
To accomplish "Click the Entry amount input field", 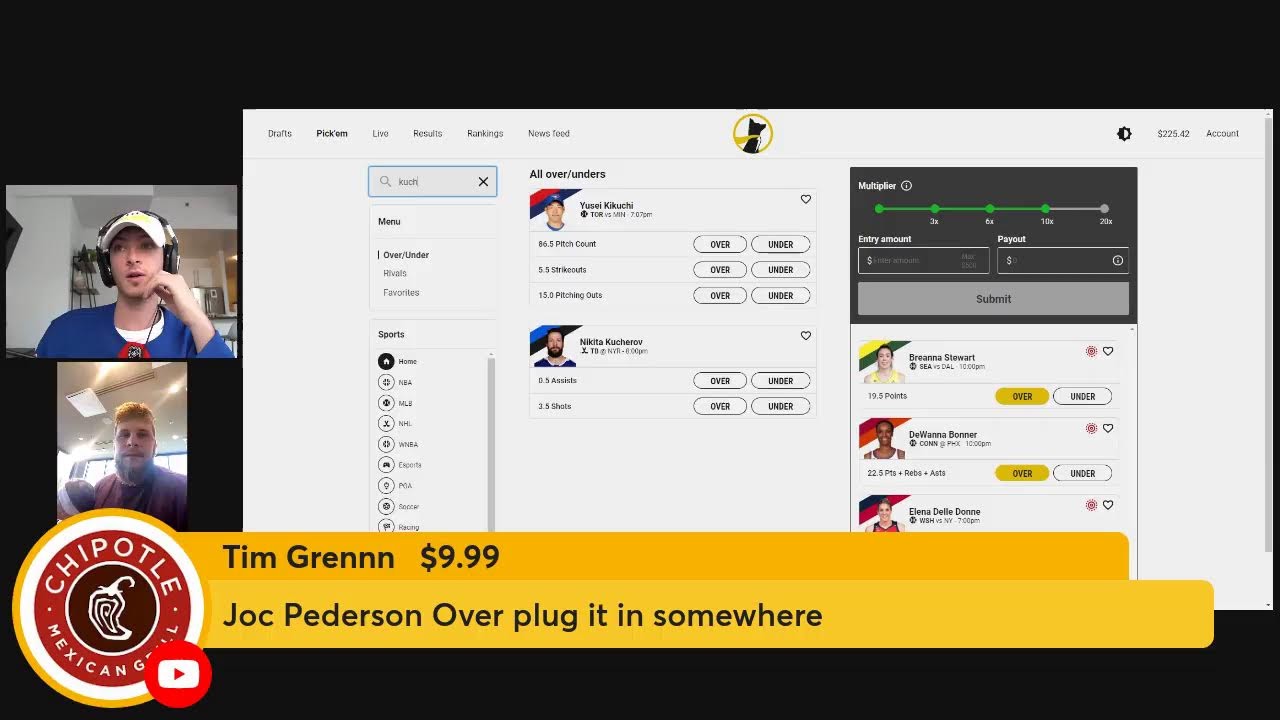I will point(924,260).
